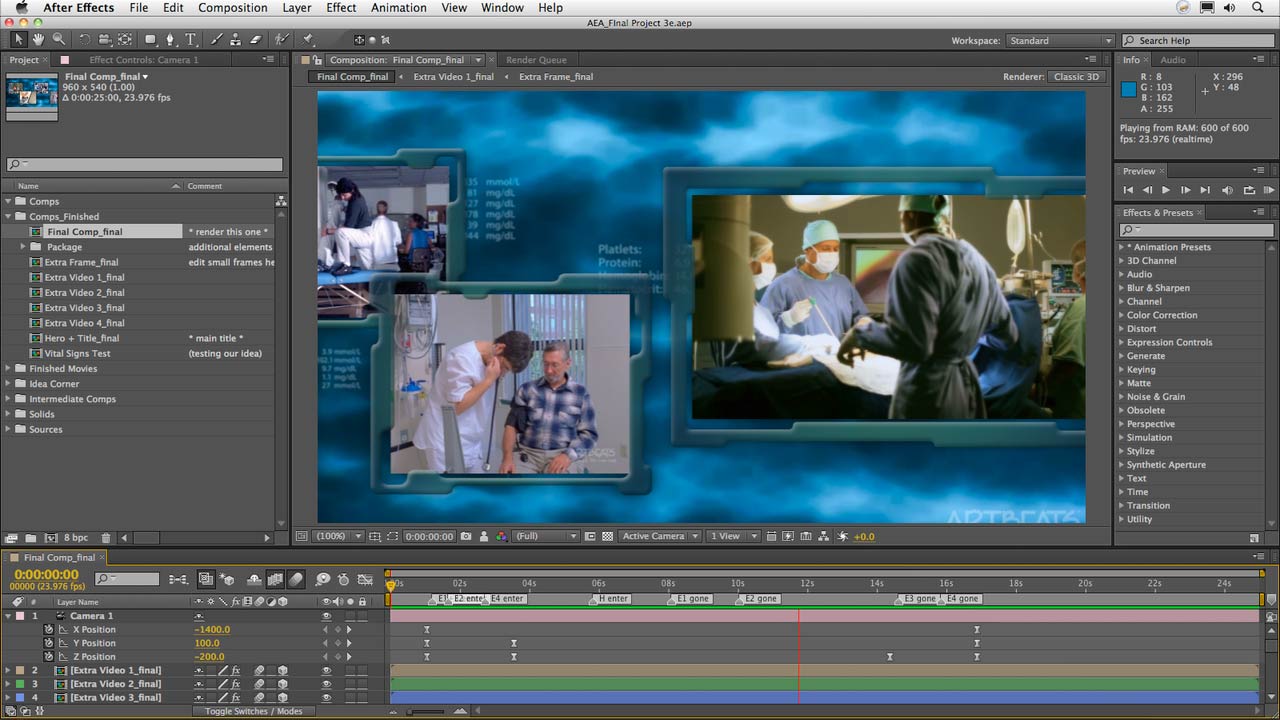The height and width of the screenshot is (720, 1280).
Task: Adjust exposure value +0.0 in viewer
Action: (x=863, y=536)
